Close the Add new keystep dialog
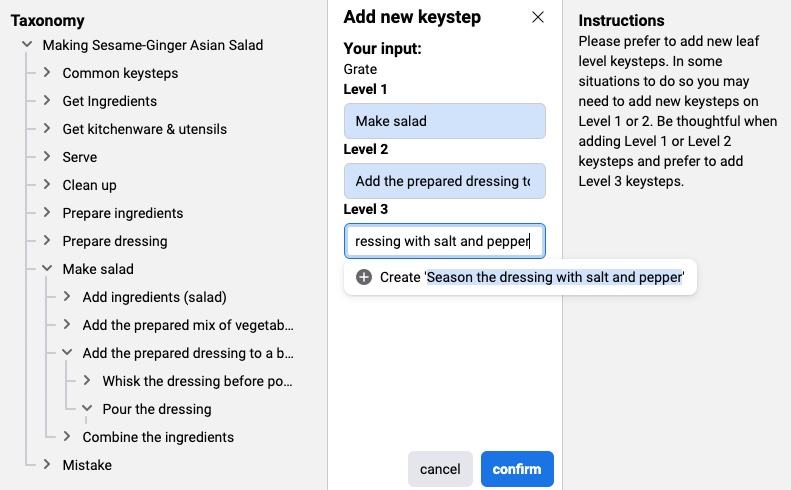 click(538, 17)
